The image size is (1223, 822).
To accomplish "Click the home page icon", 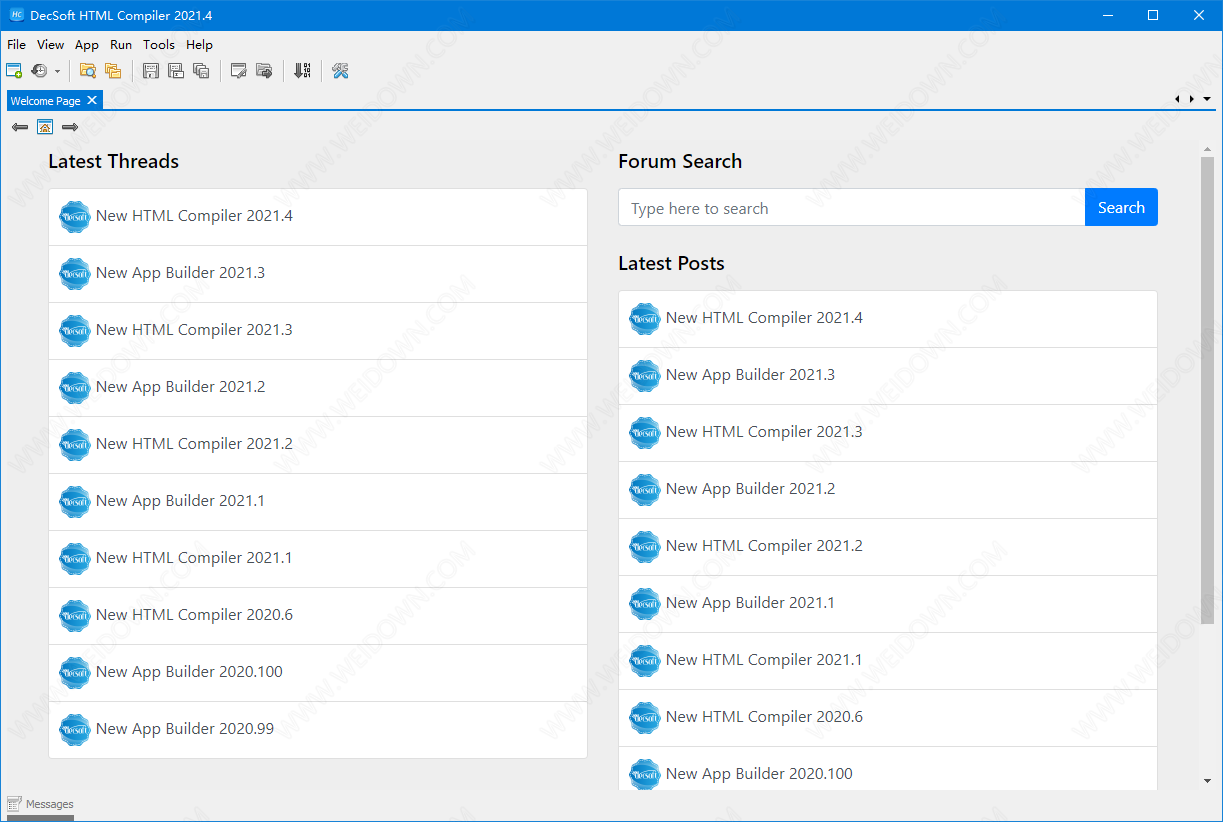I will (x=45, y=127).
